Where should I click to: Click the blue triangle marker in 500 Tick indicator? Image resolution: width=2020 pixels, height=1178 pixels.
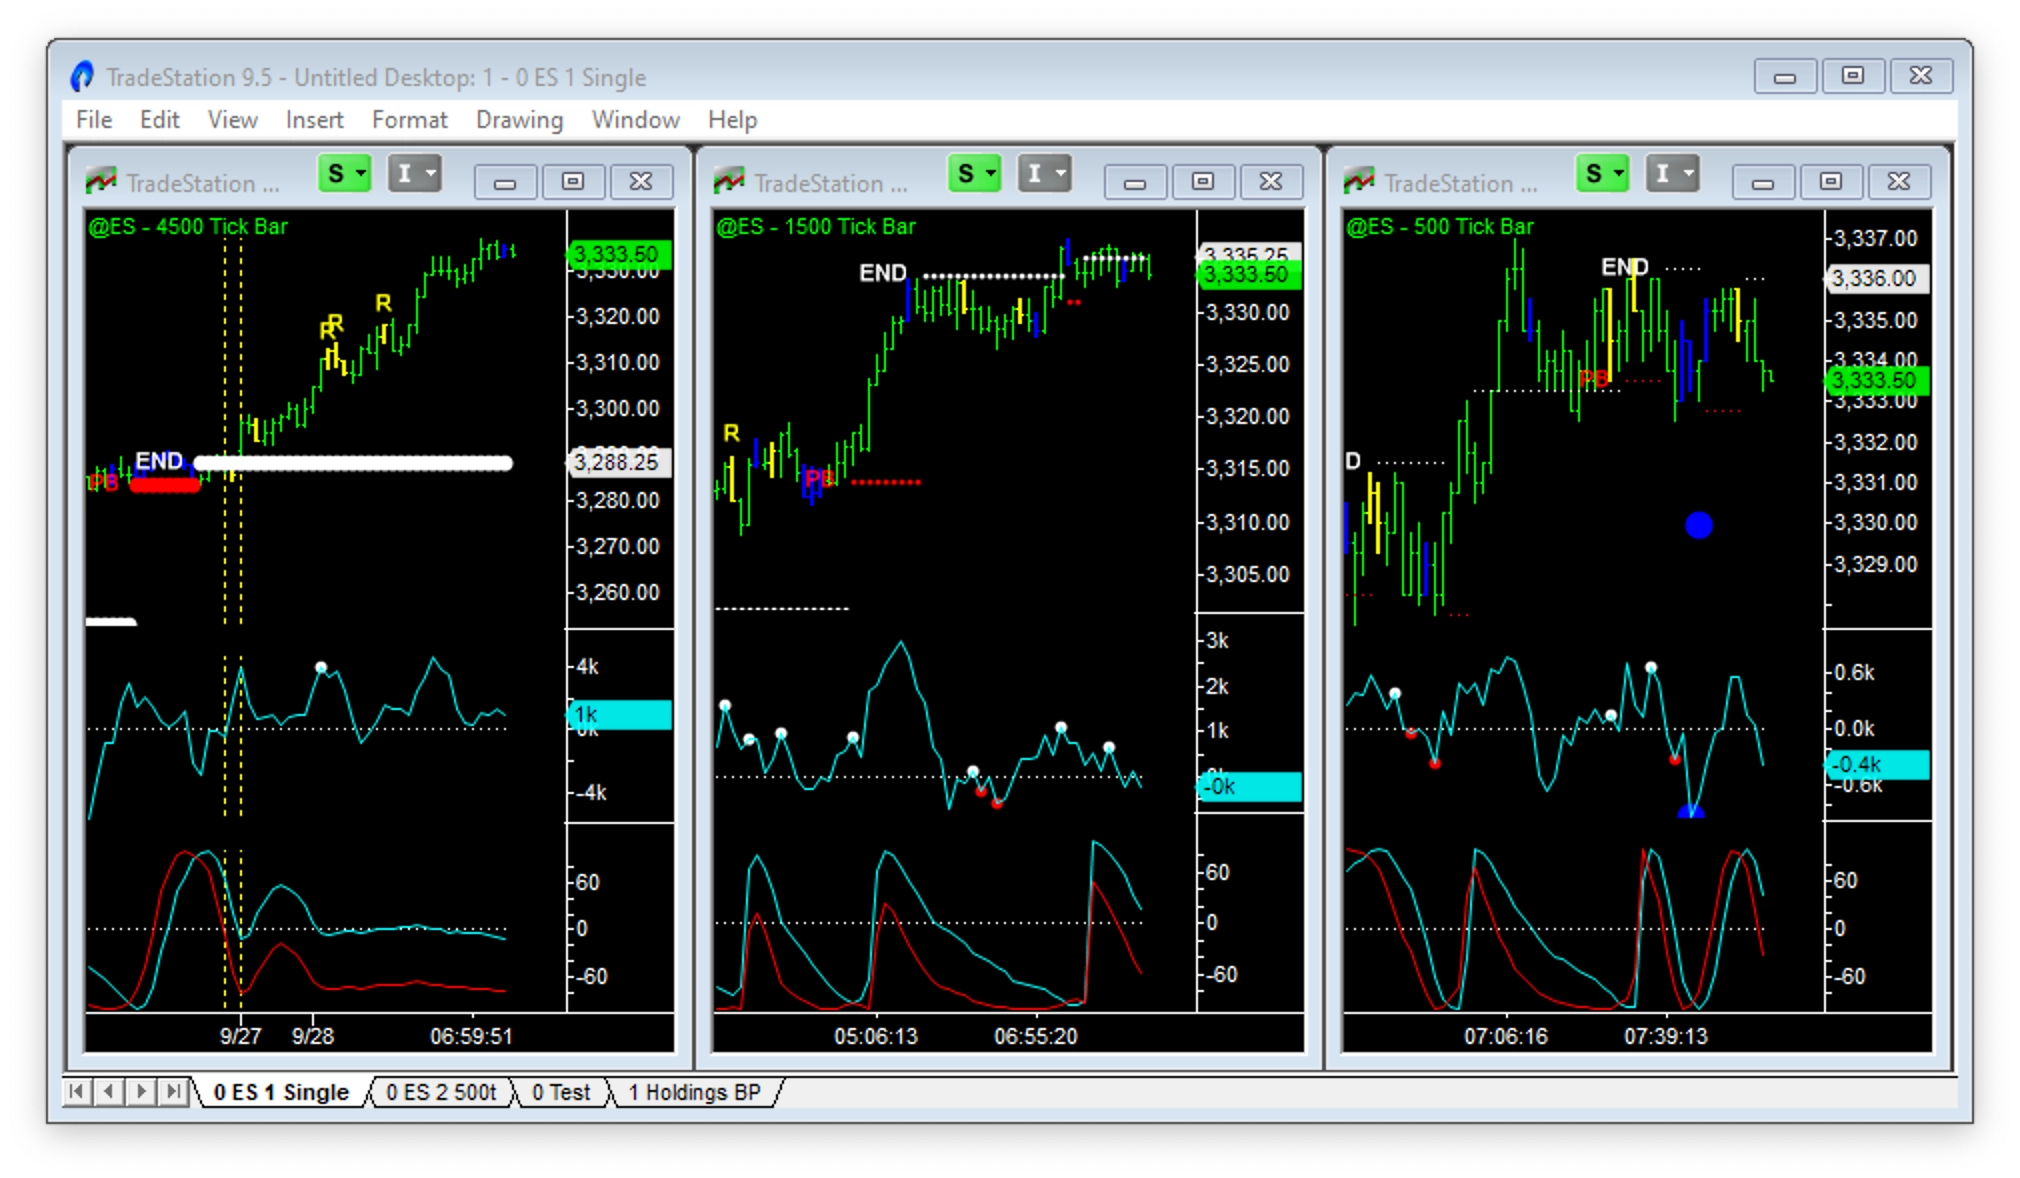(1690, 811)
